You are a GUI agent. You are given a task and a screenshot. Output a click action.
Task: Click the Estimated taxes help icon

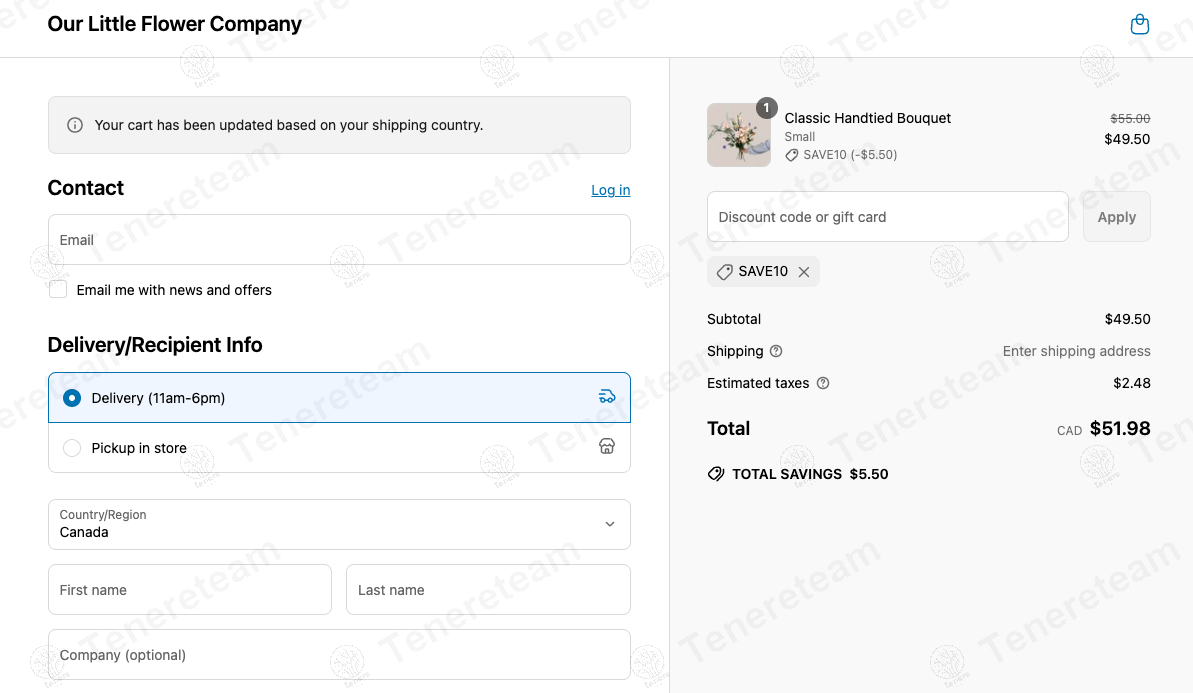click(x=823, y=383)
